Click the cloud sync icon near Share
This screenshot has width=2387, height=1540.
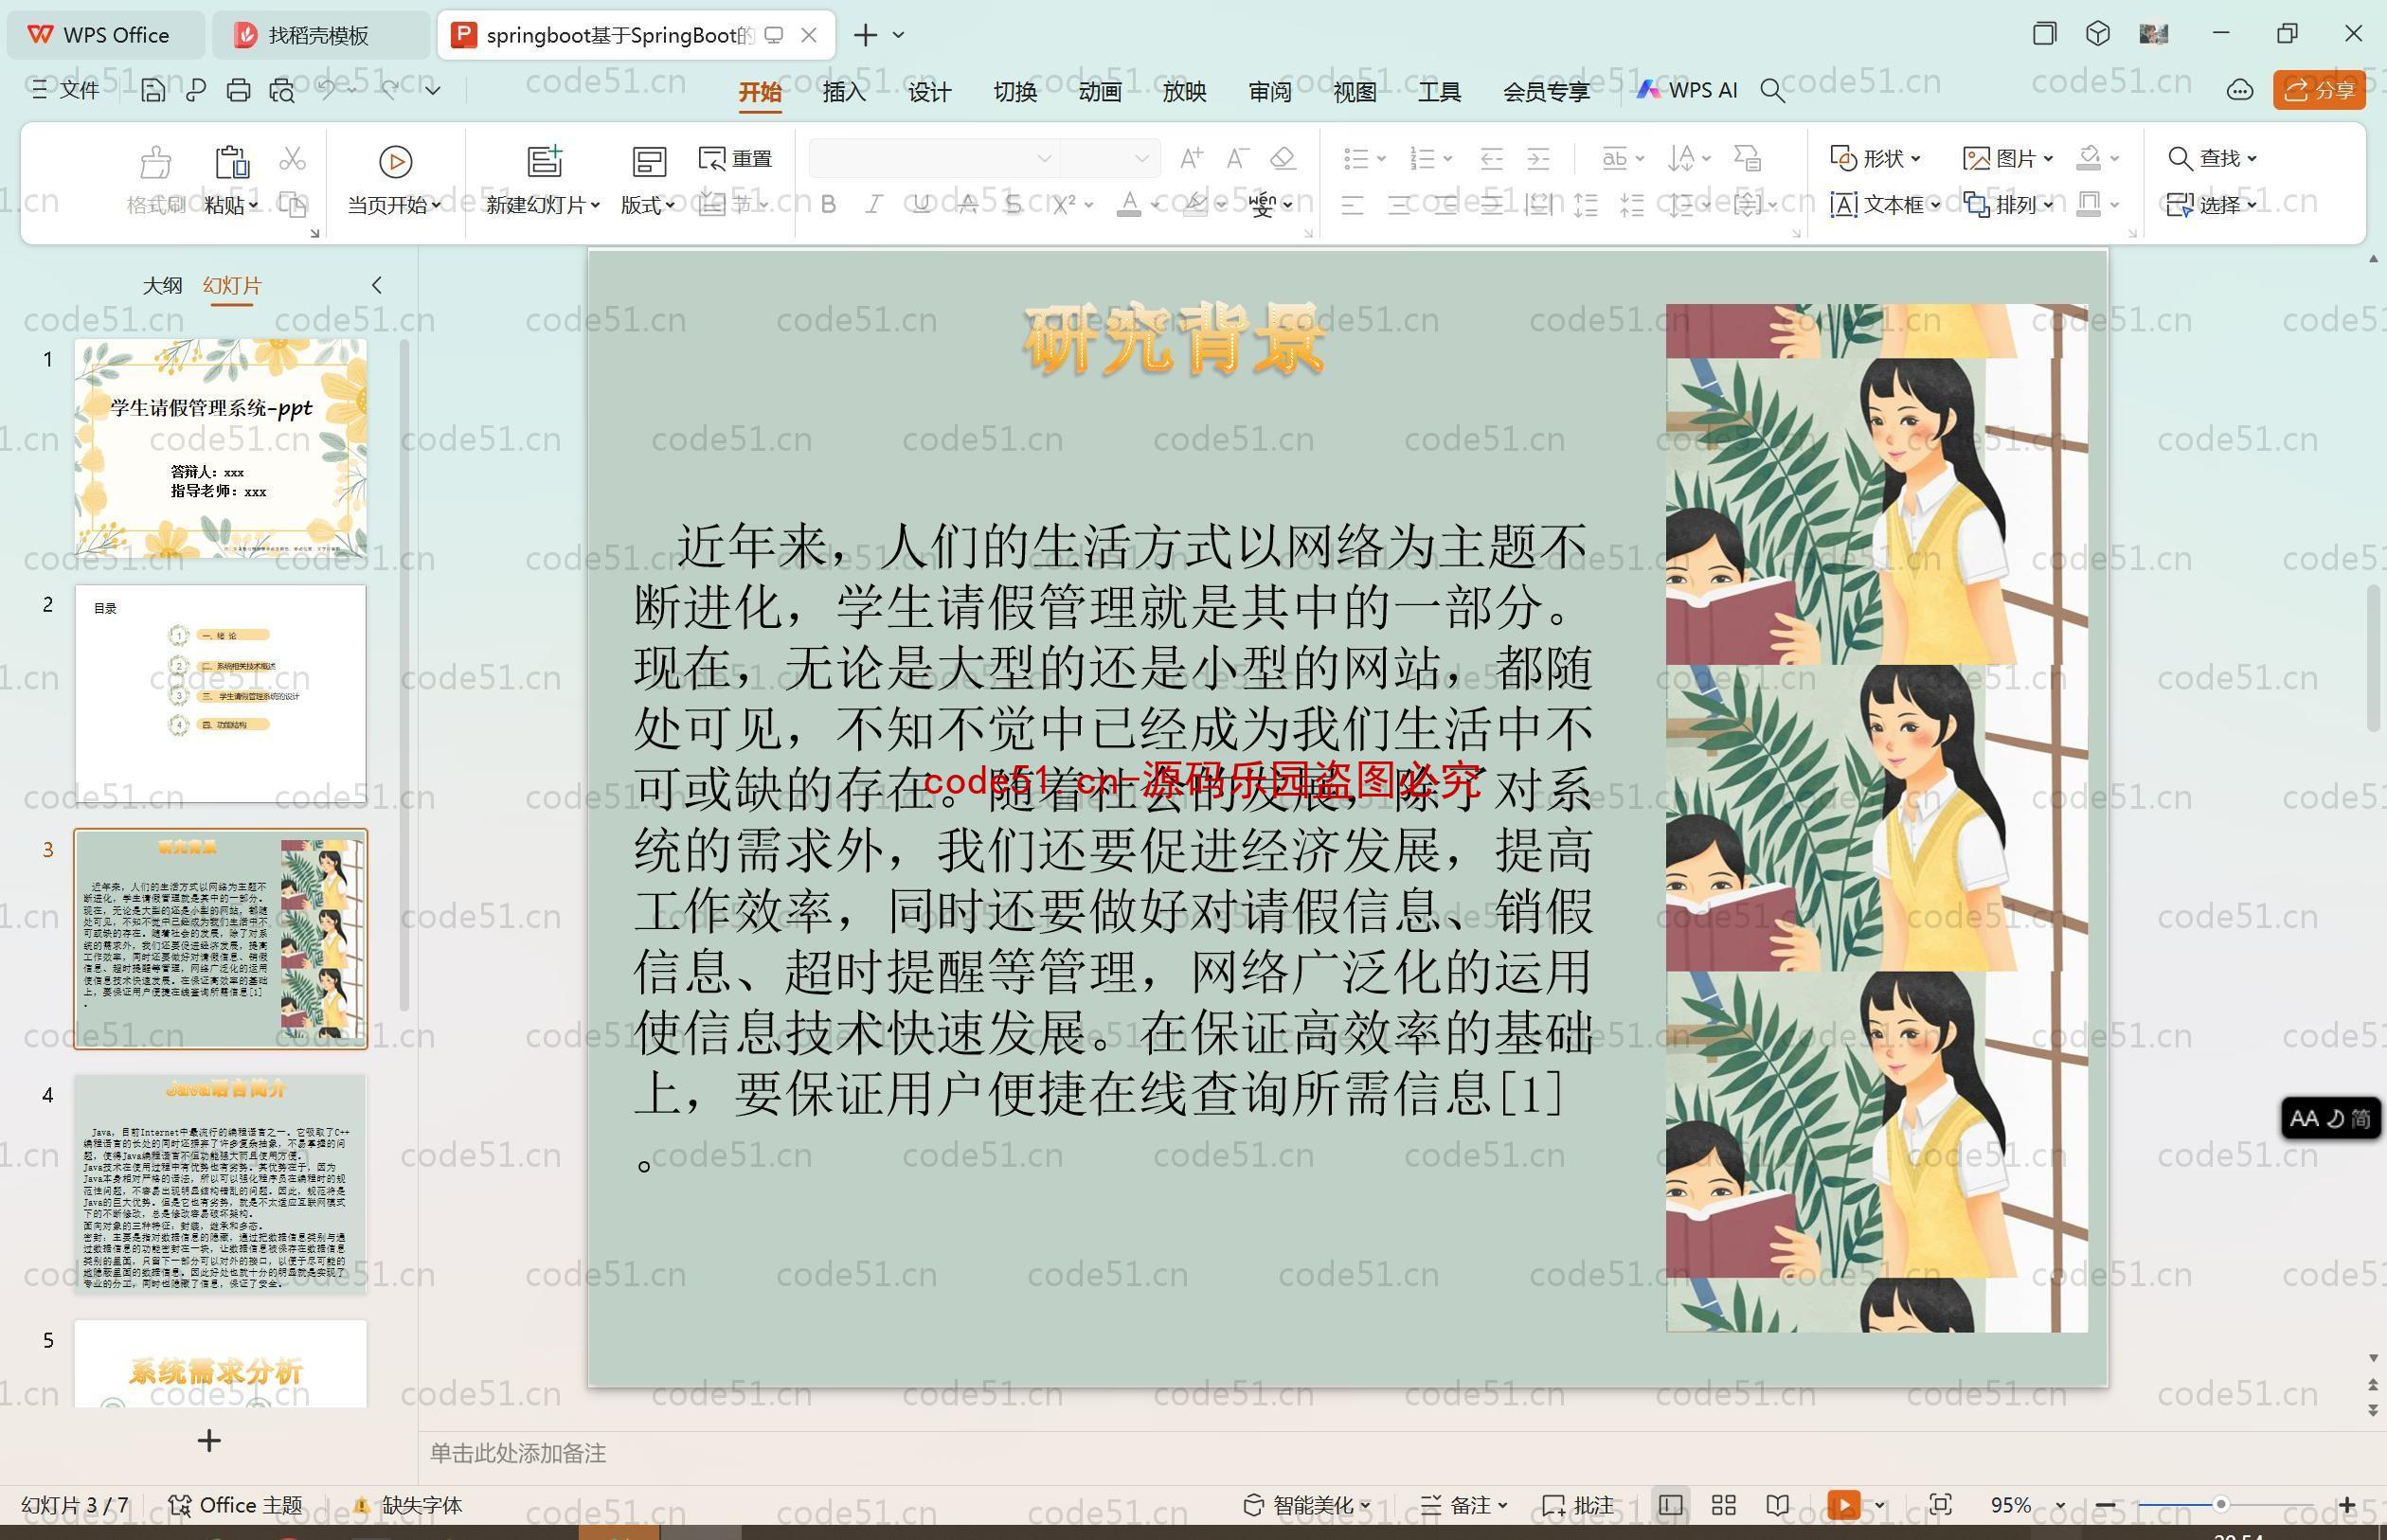(2239, 91)
